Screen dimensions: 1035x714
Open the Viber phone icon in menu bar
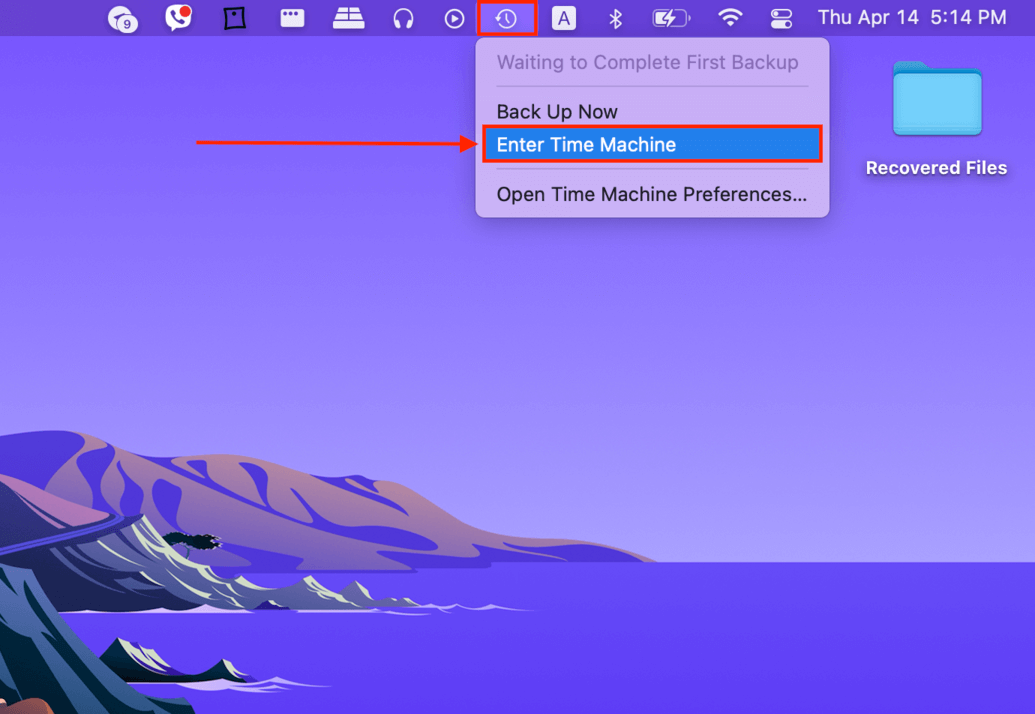(178, 18)
